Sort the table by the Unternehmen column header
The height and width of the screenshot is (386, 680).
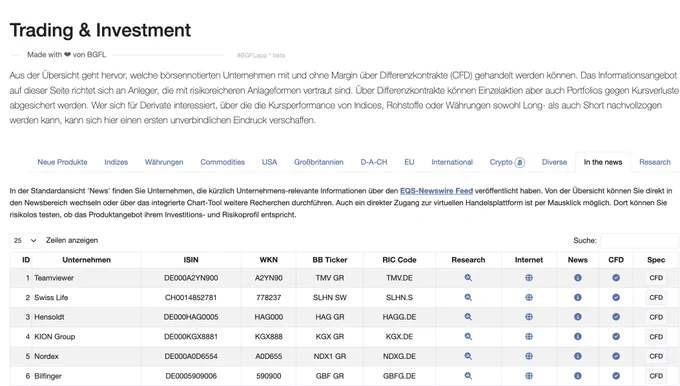[x=86, y=260]
